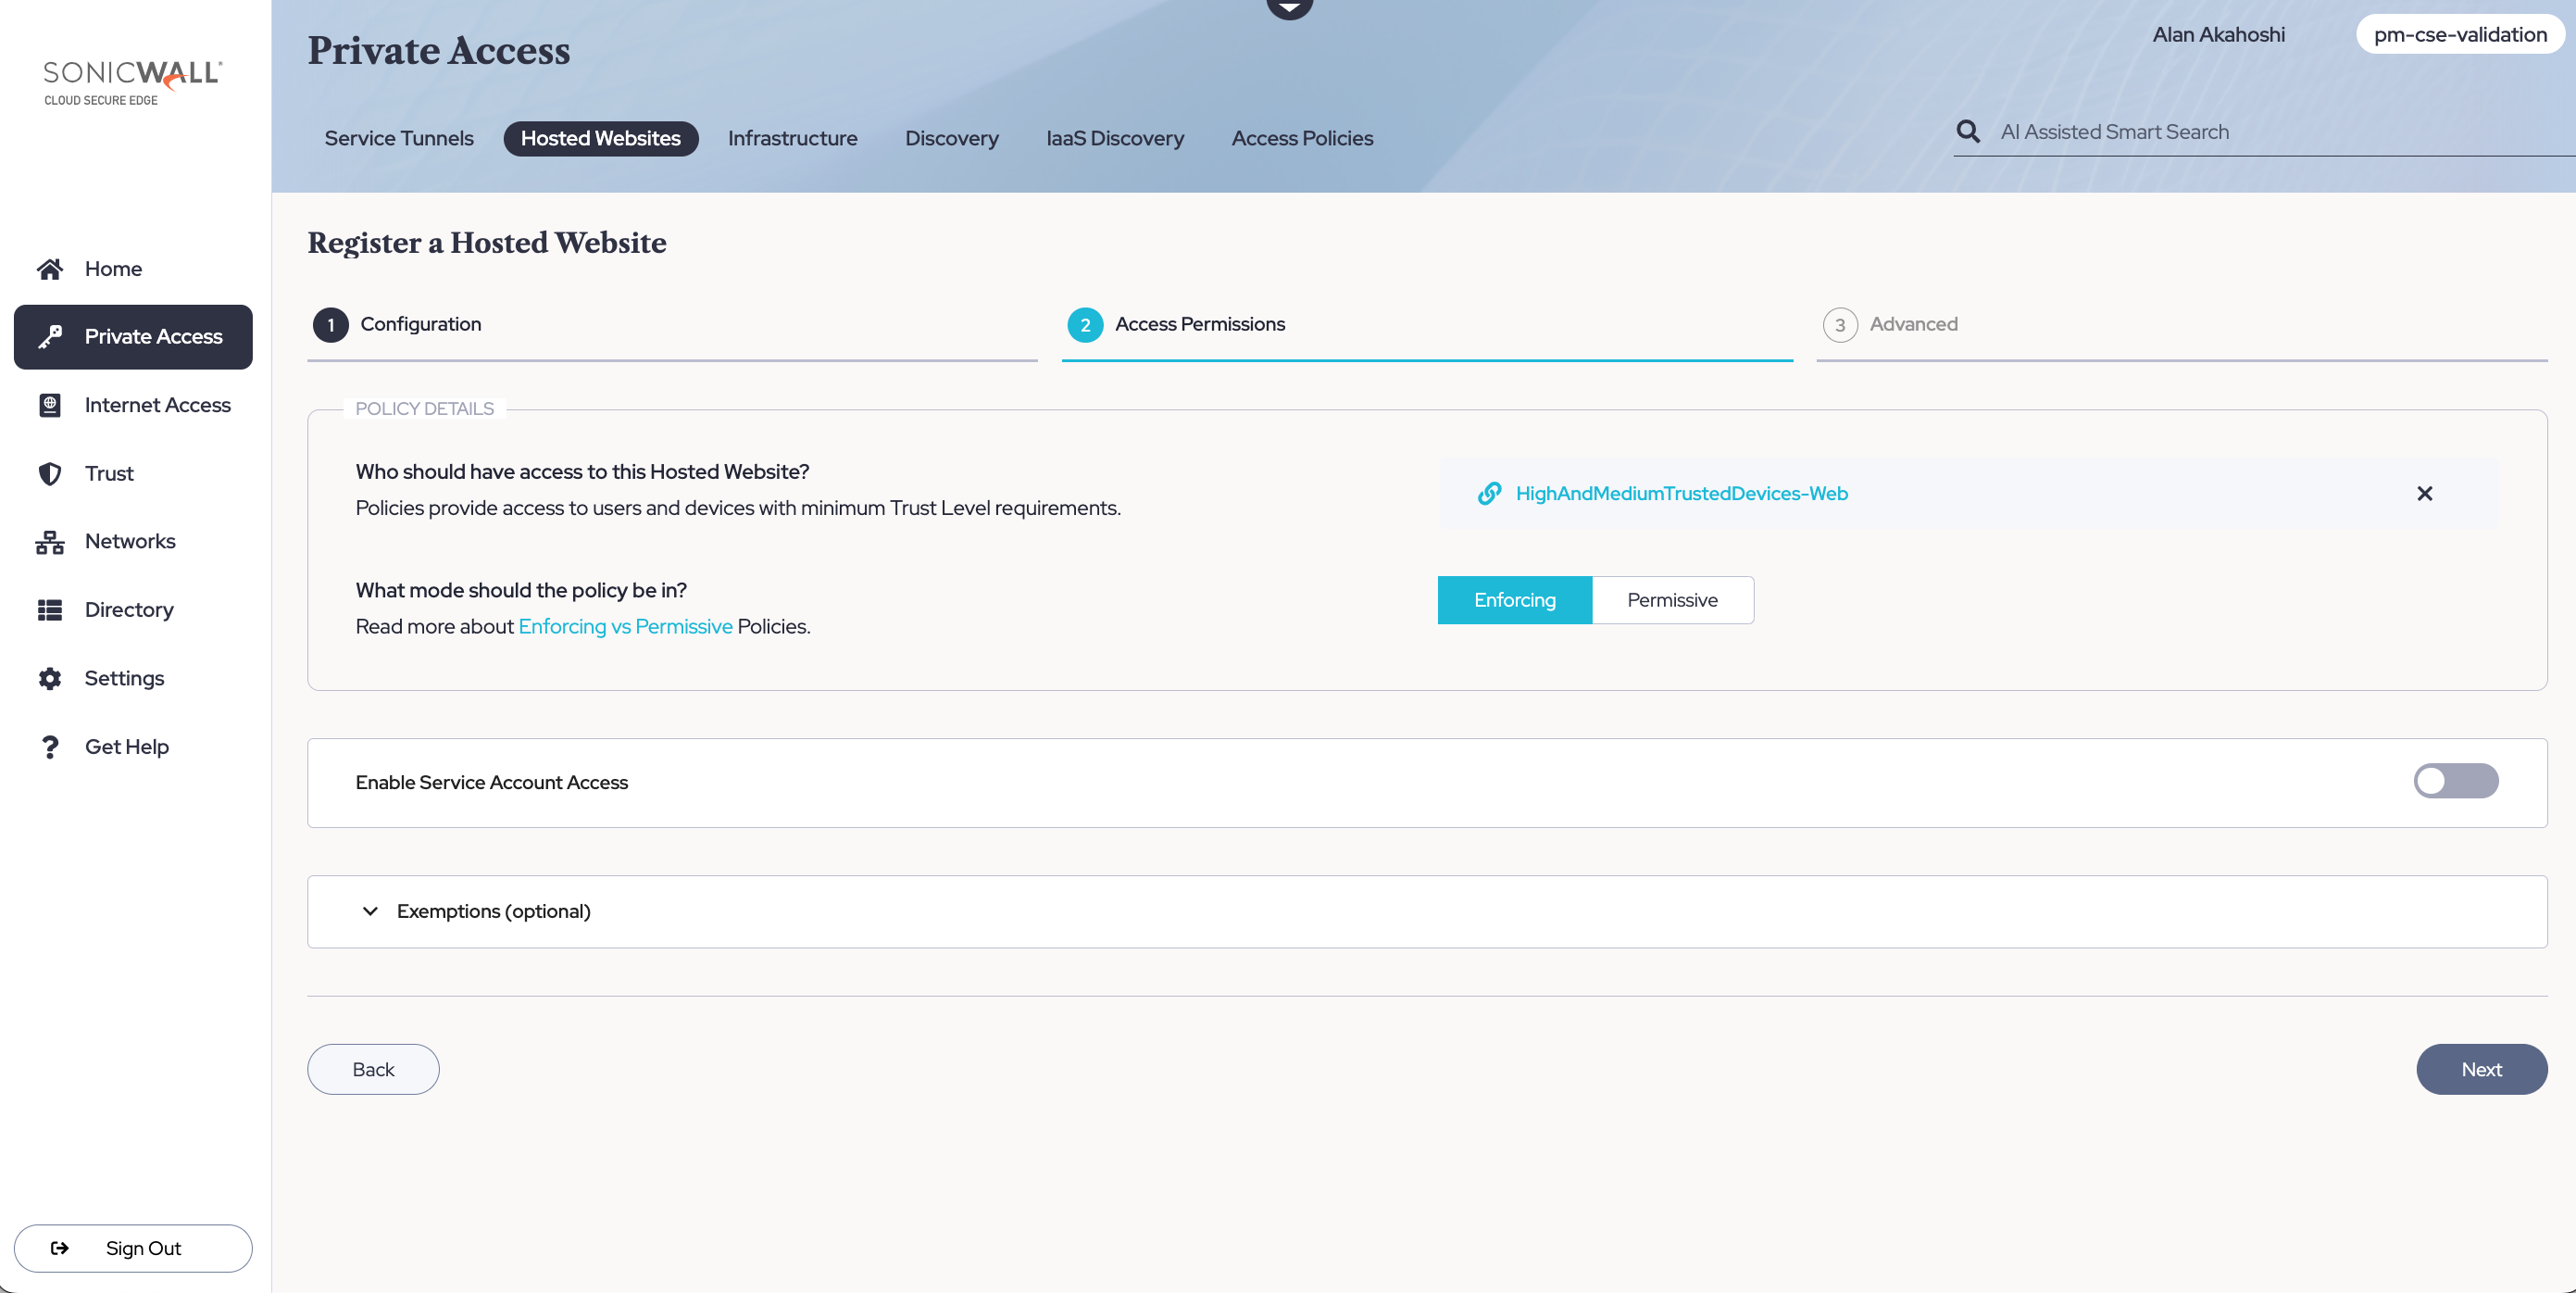Expand the top header dropdown arrow
This screenshot has width=2576, height=1293.
(x=1289, y=8)
